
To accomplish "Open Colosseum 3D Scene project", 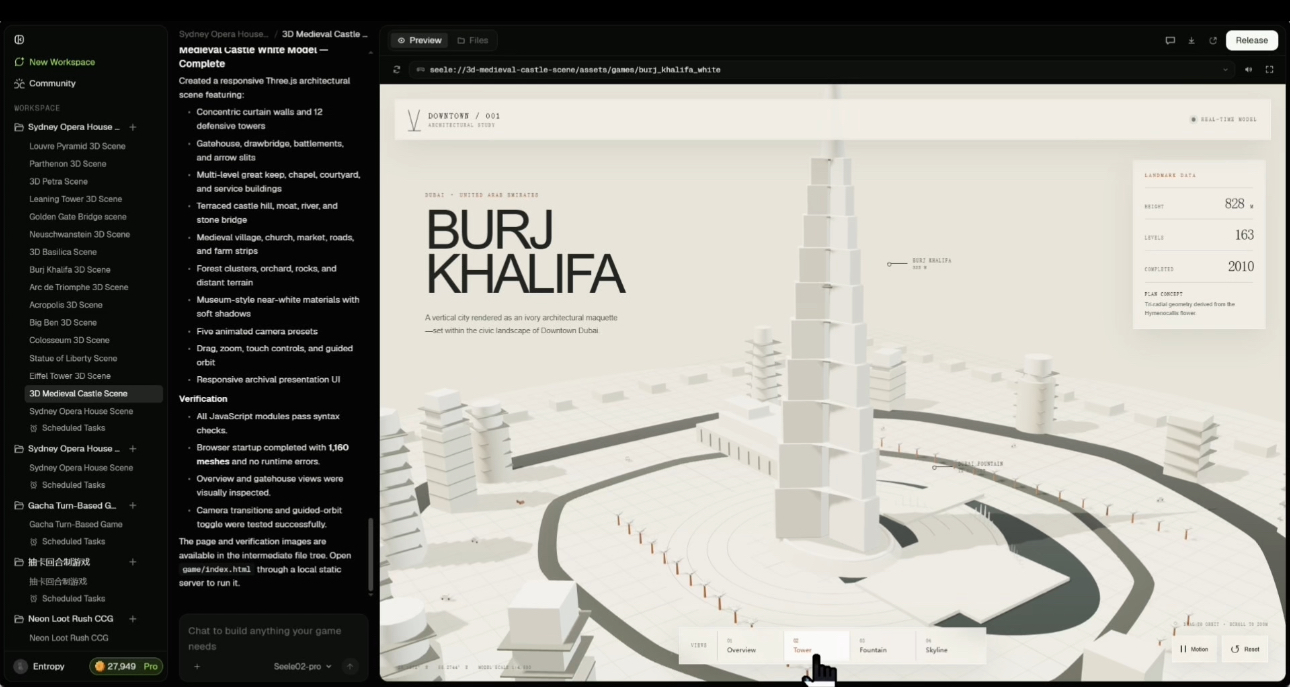I will (70, 340).
